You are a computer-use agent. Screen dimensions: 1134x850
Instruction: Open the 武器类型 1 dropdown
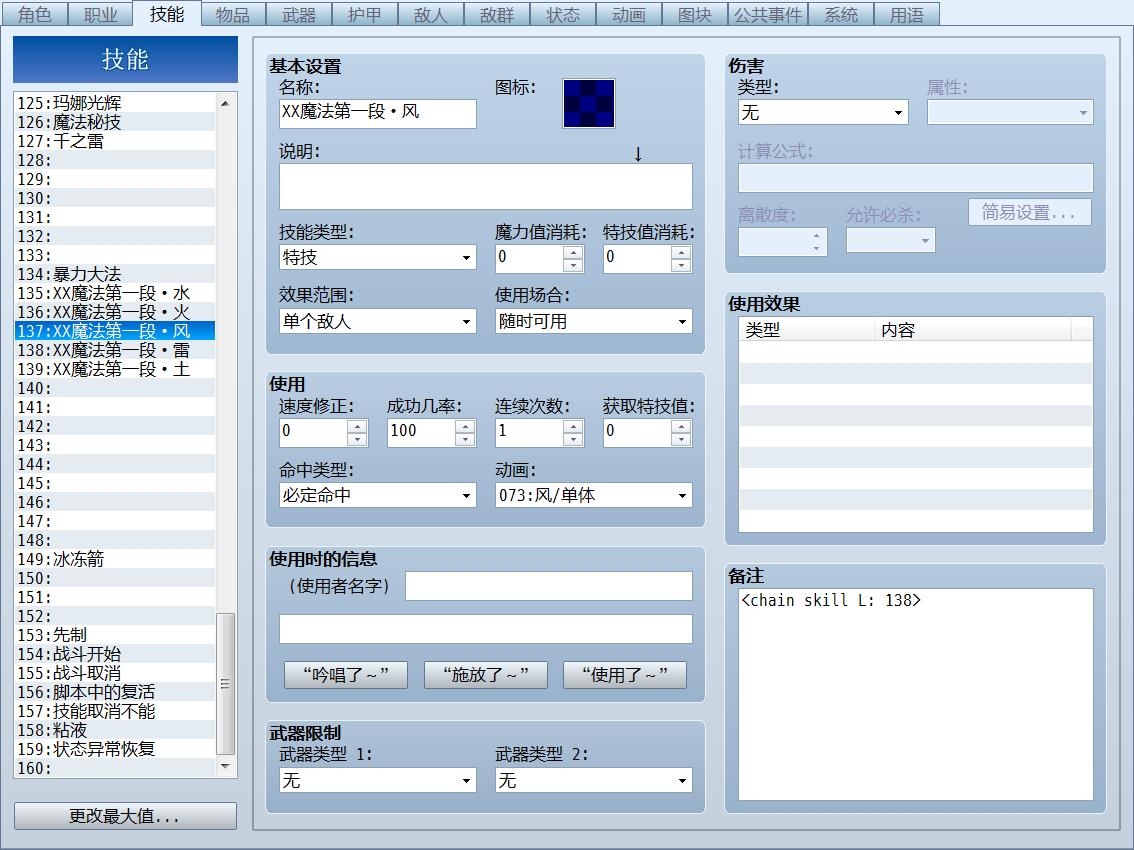(378, 781)
